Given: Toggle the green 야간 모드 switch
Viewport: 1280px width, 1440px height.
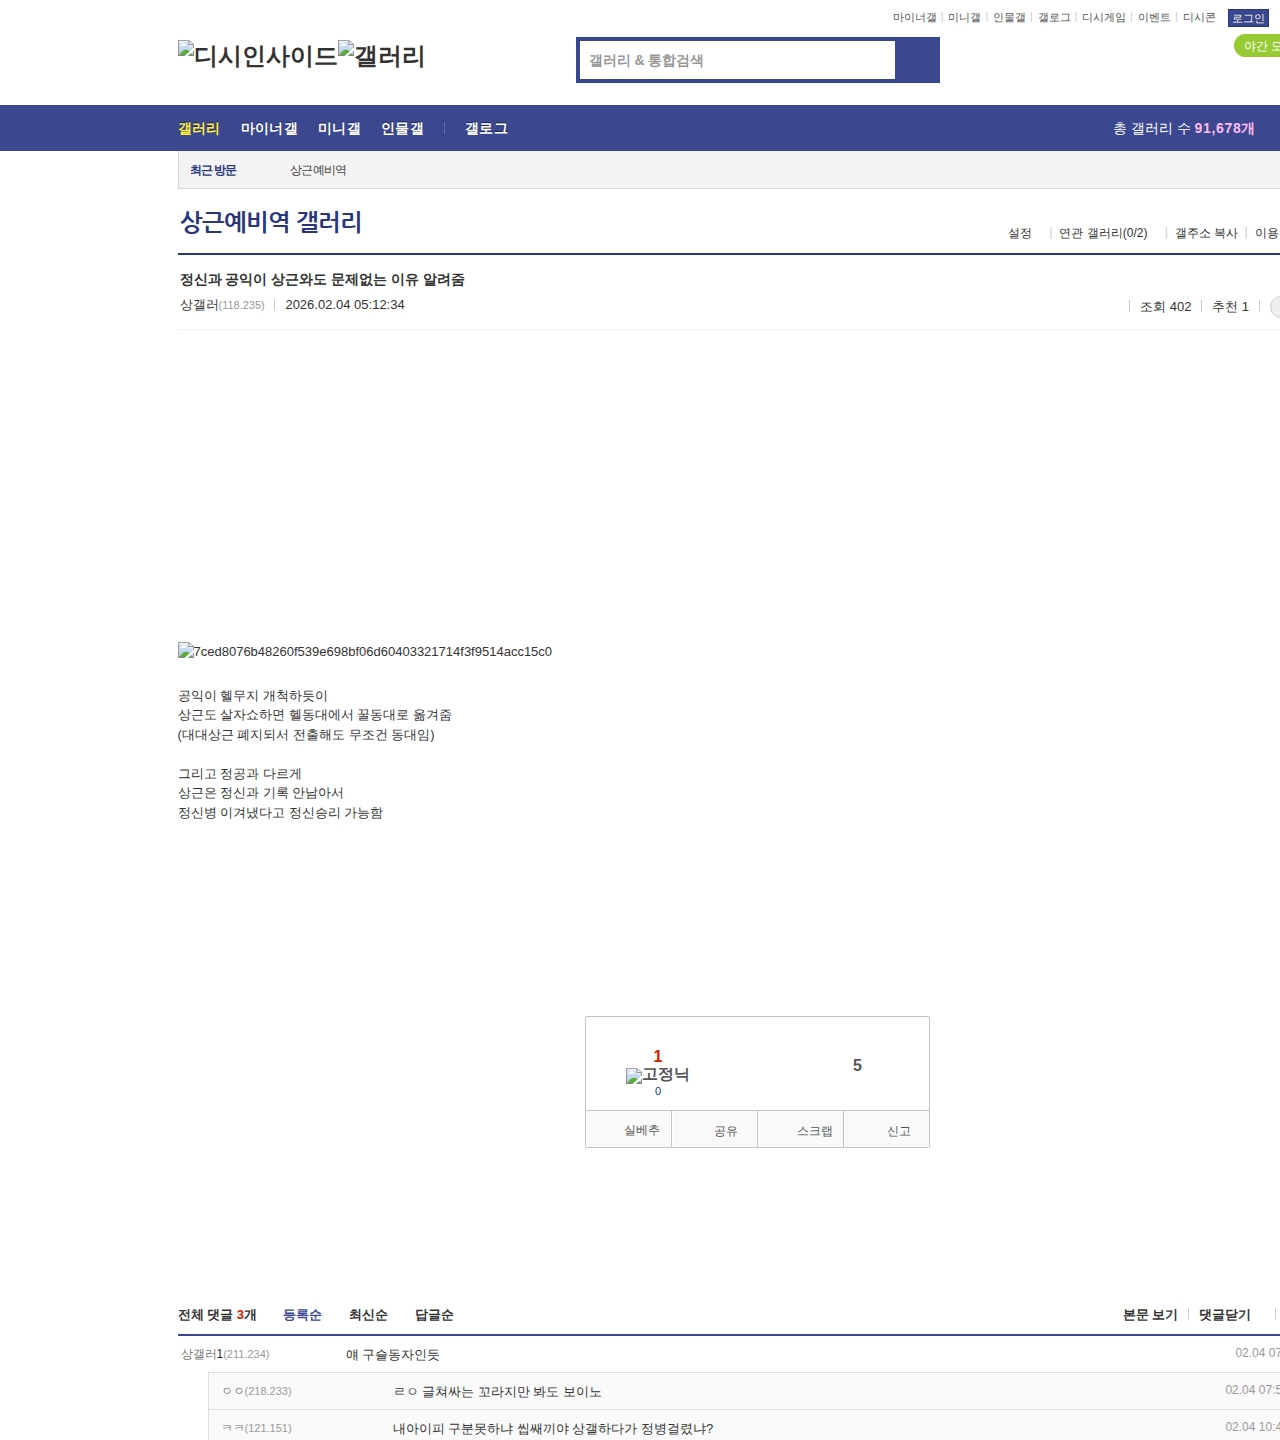Looking at the screenshot, I should (1258, 46).
